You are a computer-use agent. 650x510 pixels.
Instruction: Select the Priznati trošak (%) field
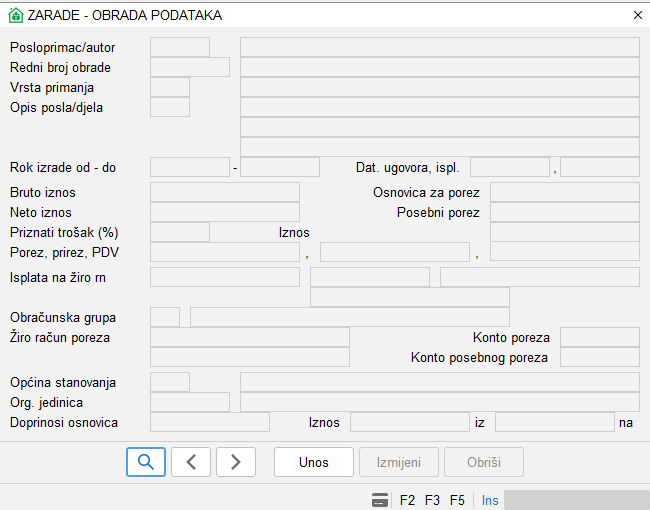180,232
